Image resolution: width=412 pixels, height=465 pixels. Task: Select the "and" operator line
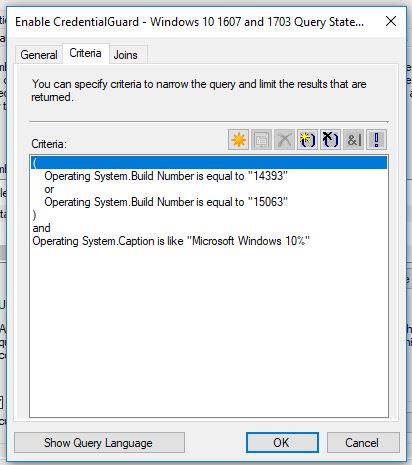42,228
